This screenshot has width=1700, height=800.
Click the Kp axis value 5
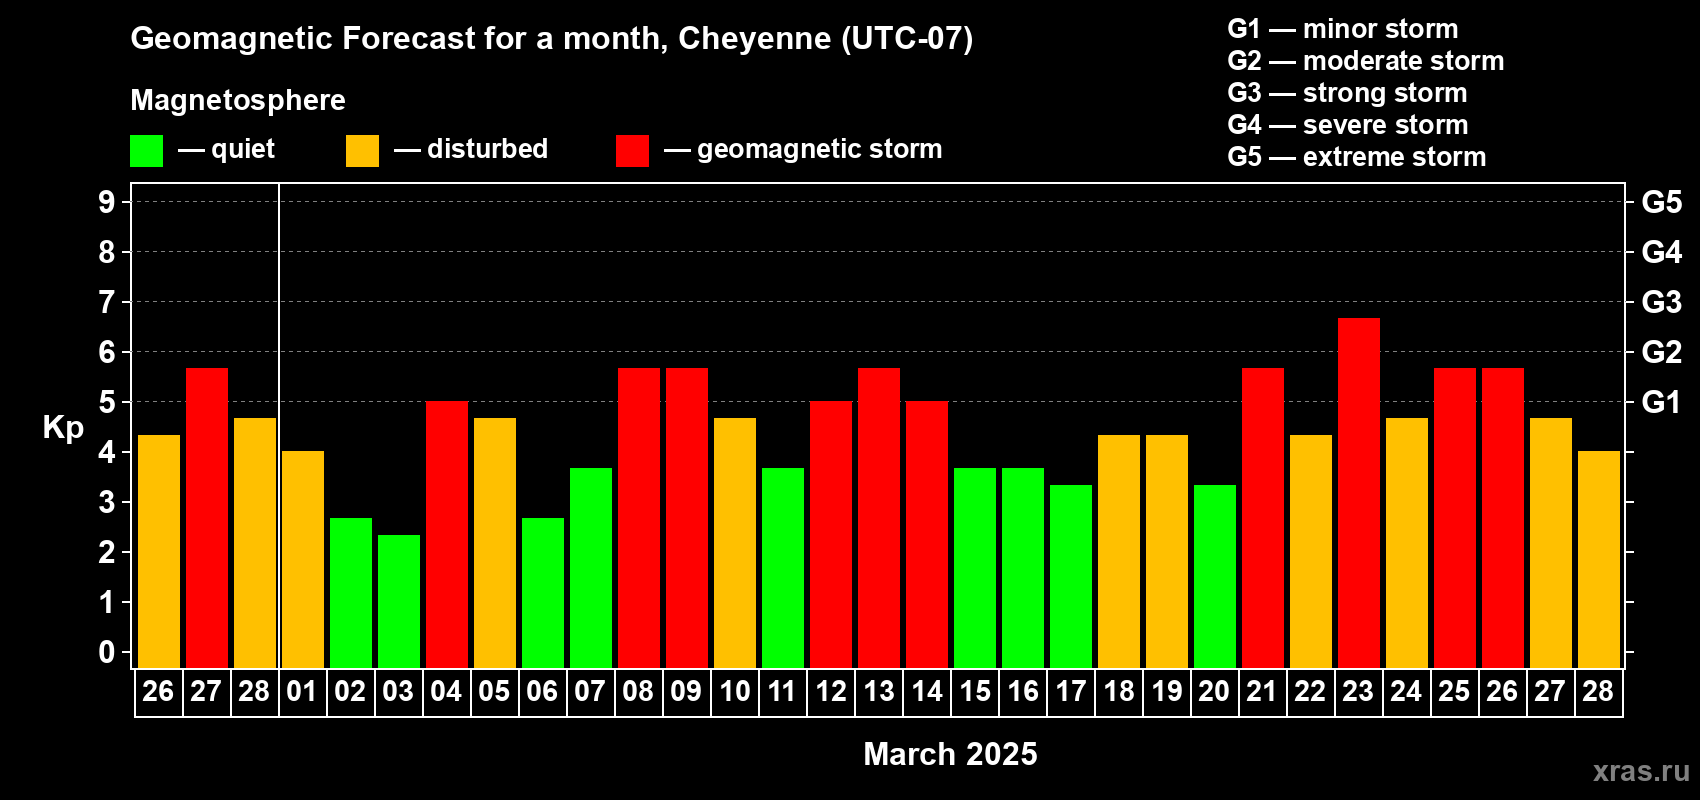point(107,402)
